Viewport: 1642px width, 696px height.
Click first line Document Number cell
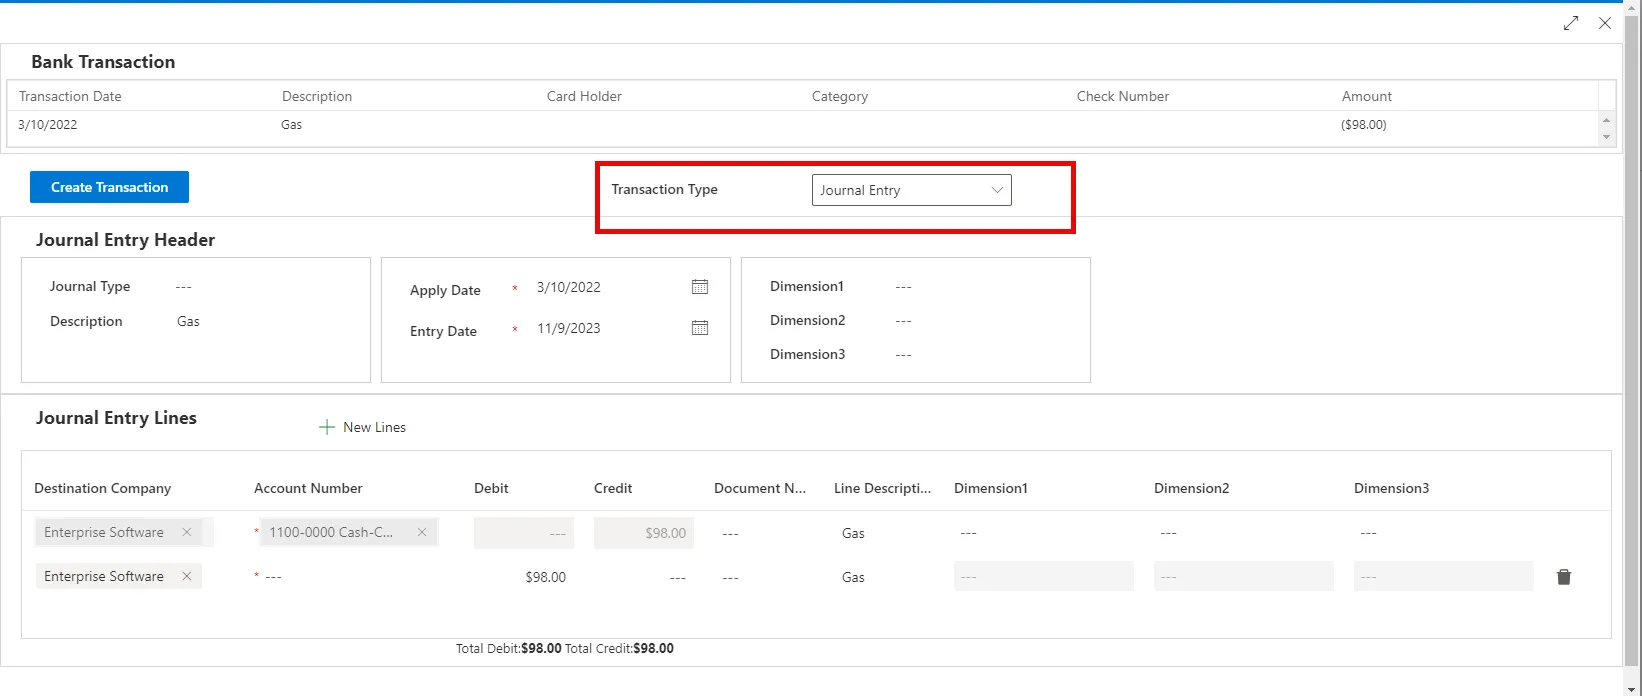click(730, 533)
